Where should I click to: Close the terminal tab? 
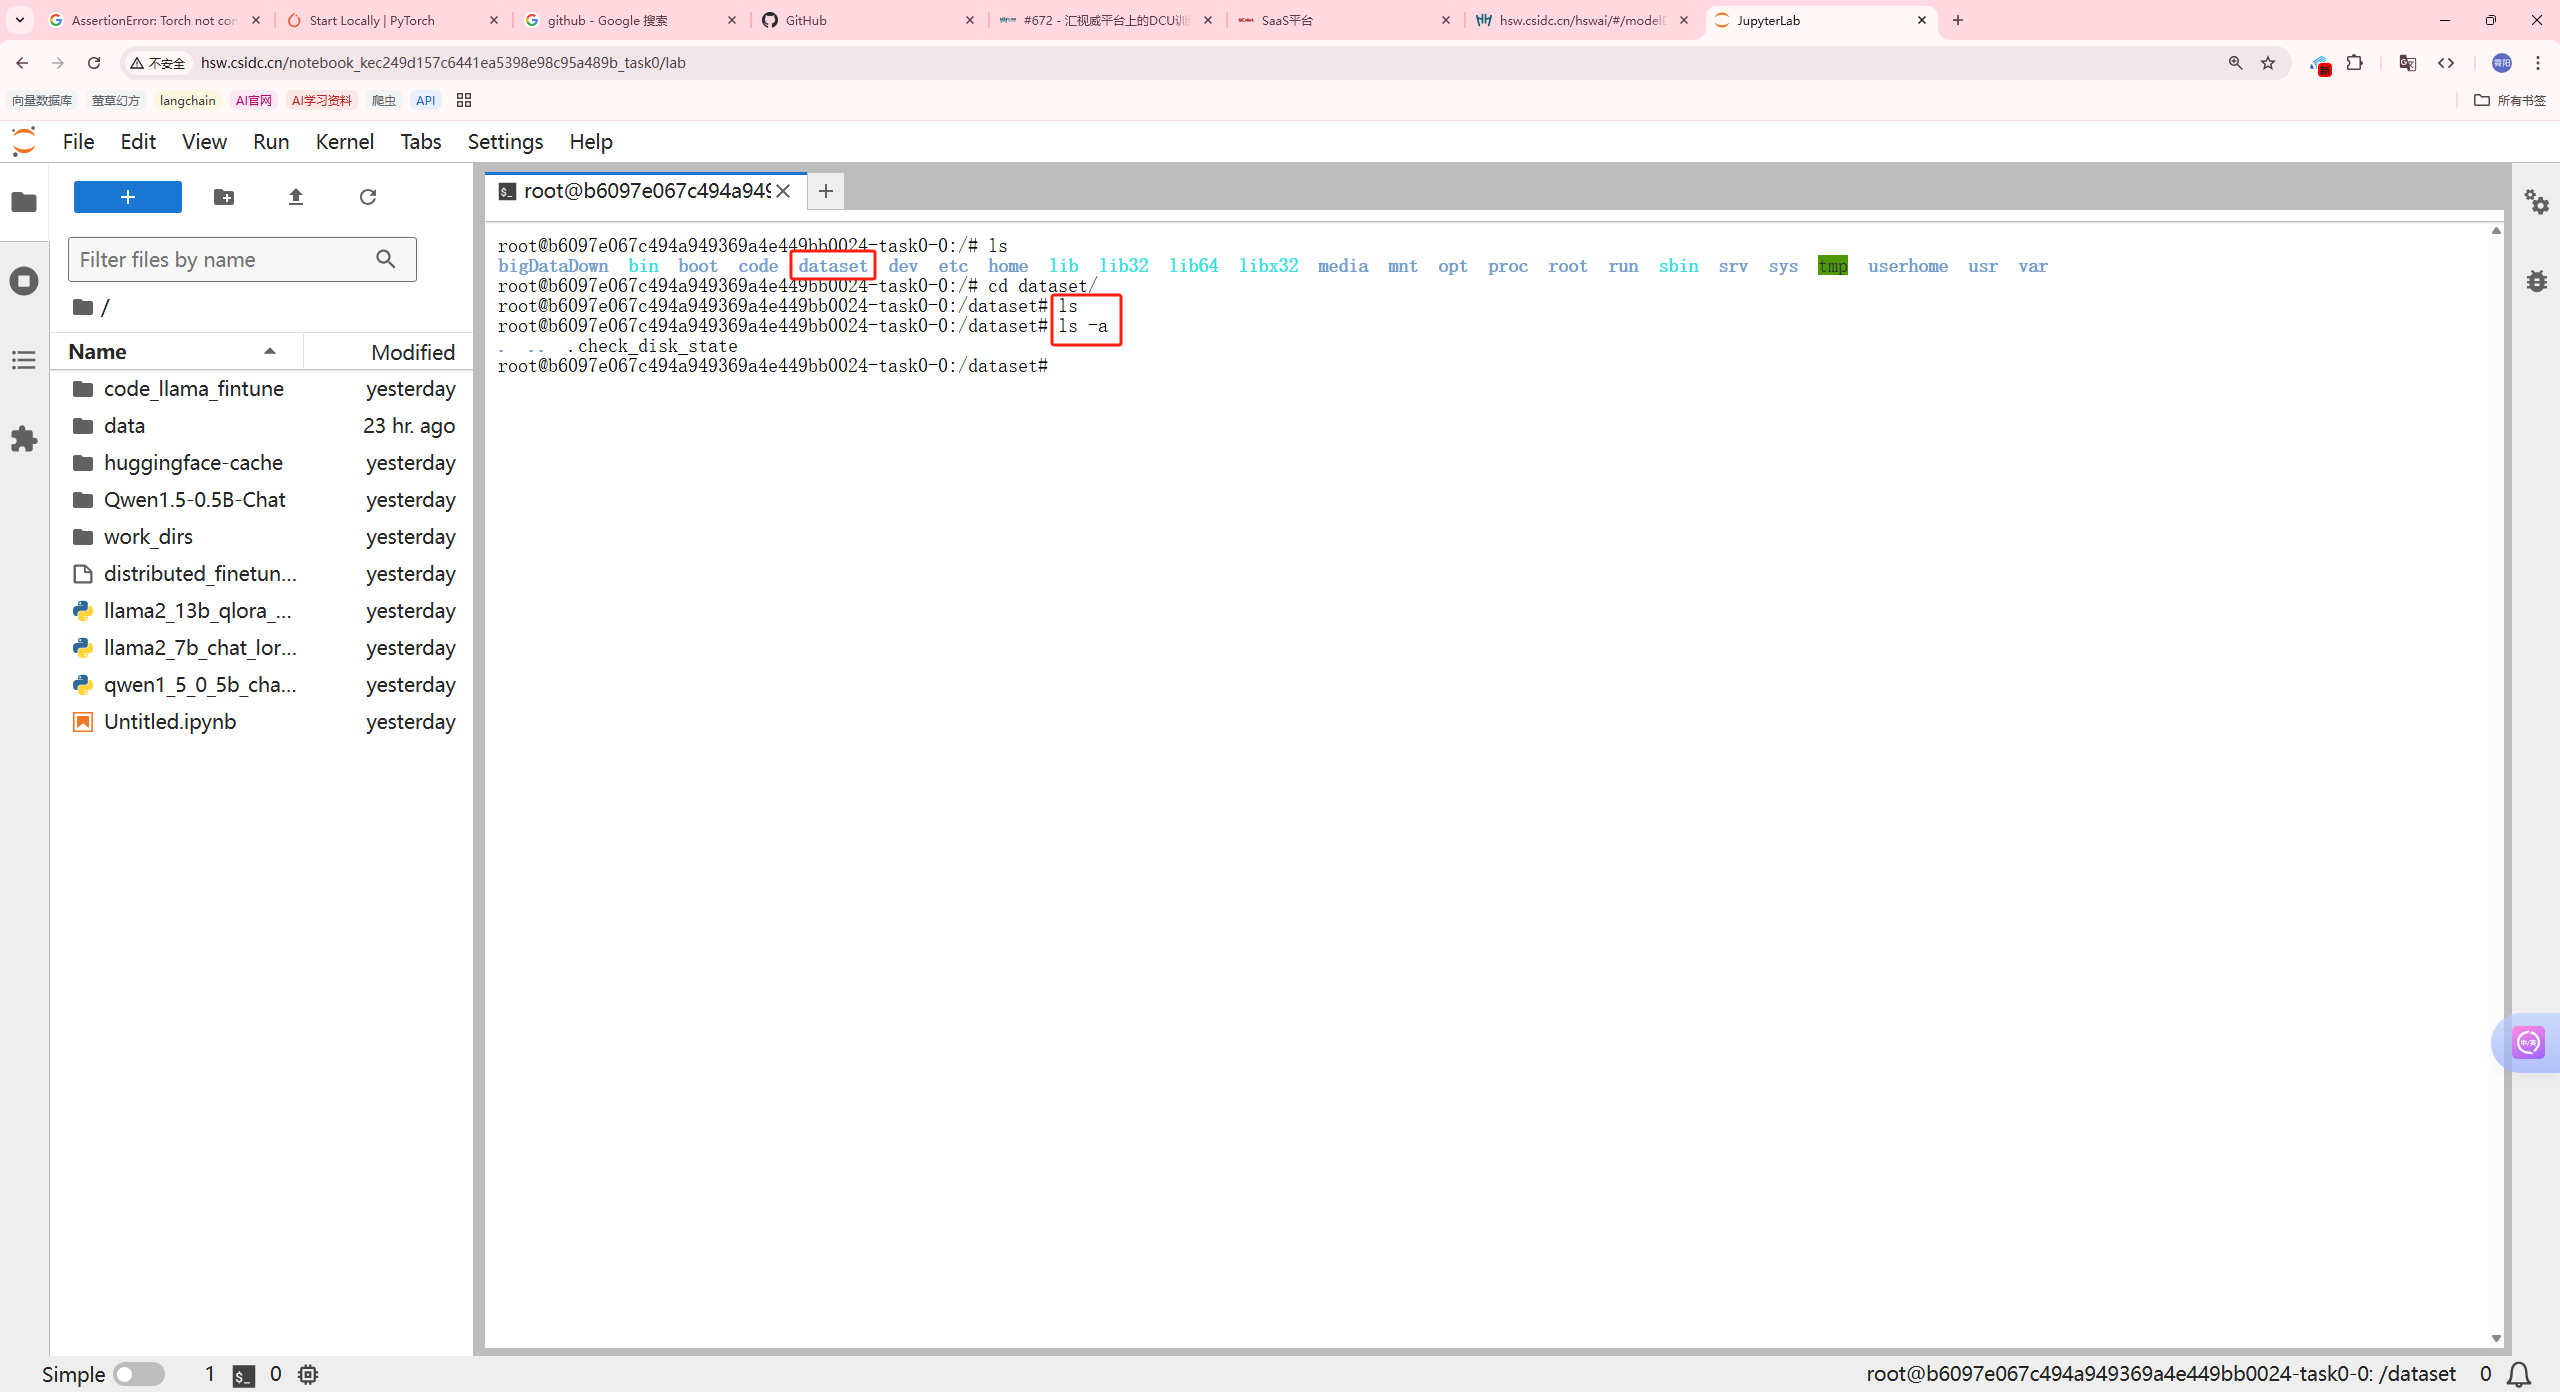pyautogui.click(x=784, y=191)
